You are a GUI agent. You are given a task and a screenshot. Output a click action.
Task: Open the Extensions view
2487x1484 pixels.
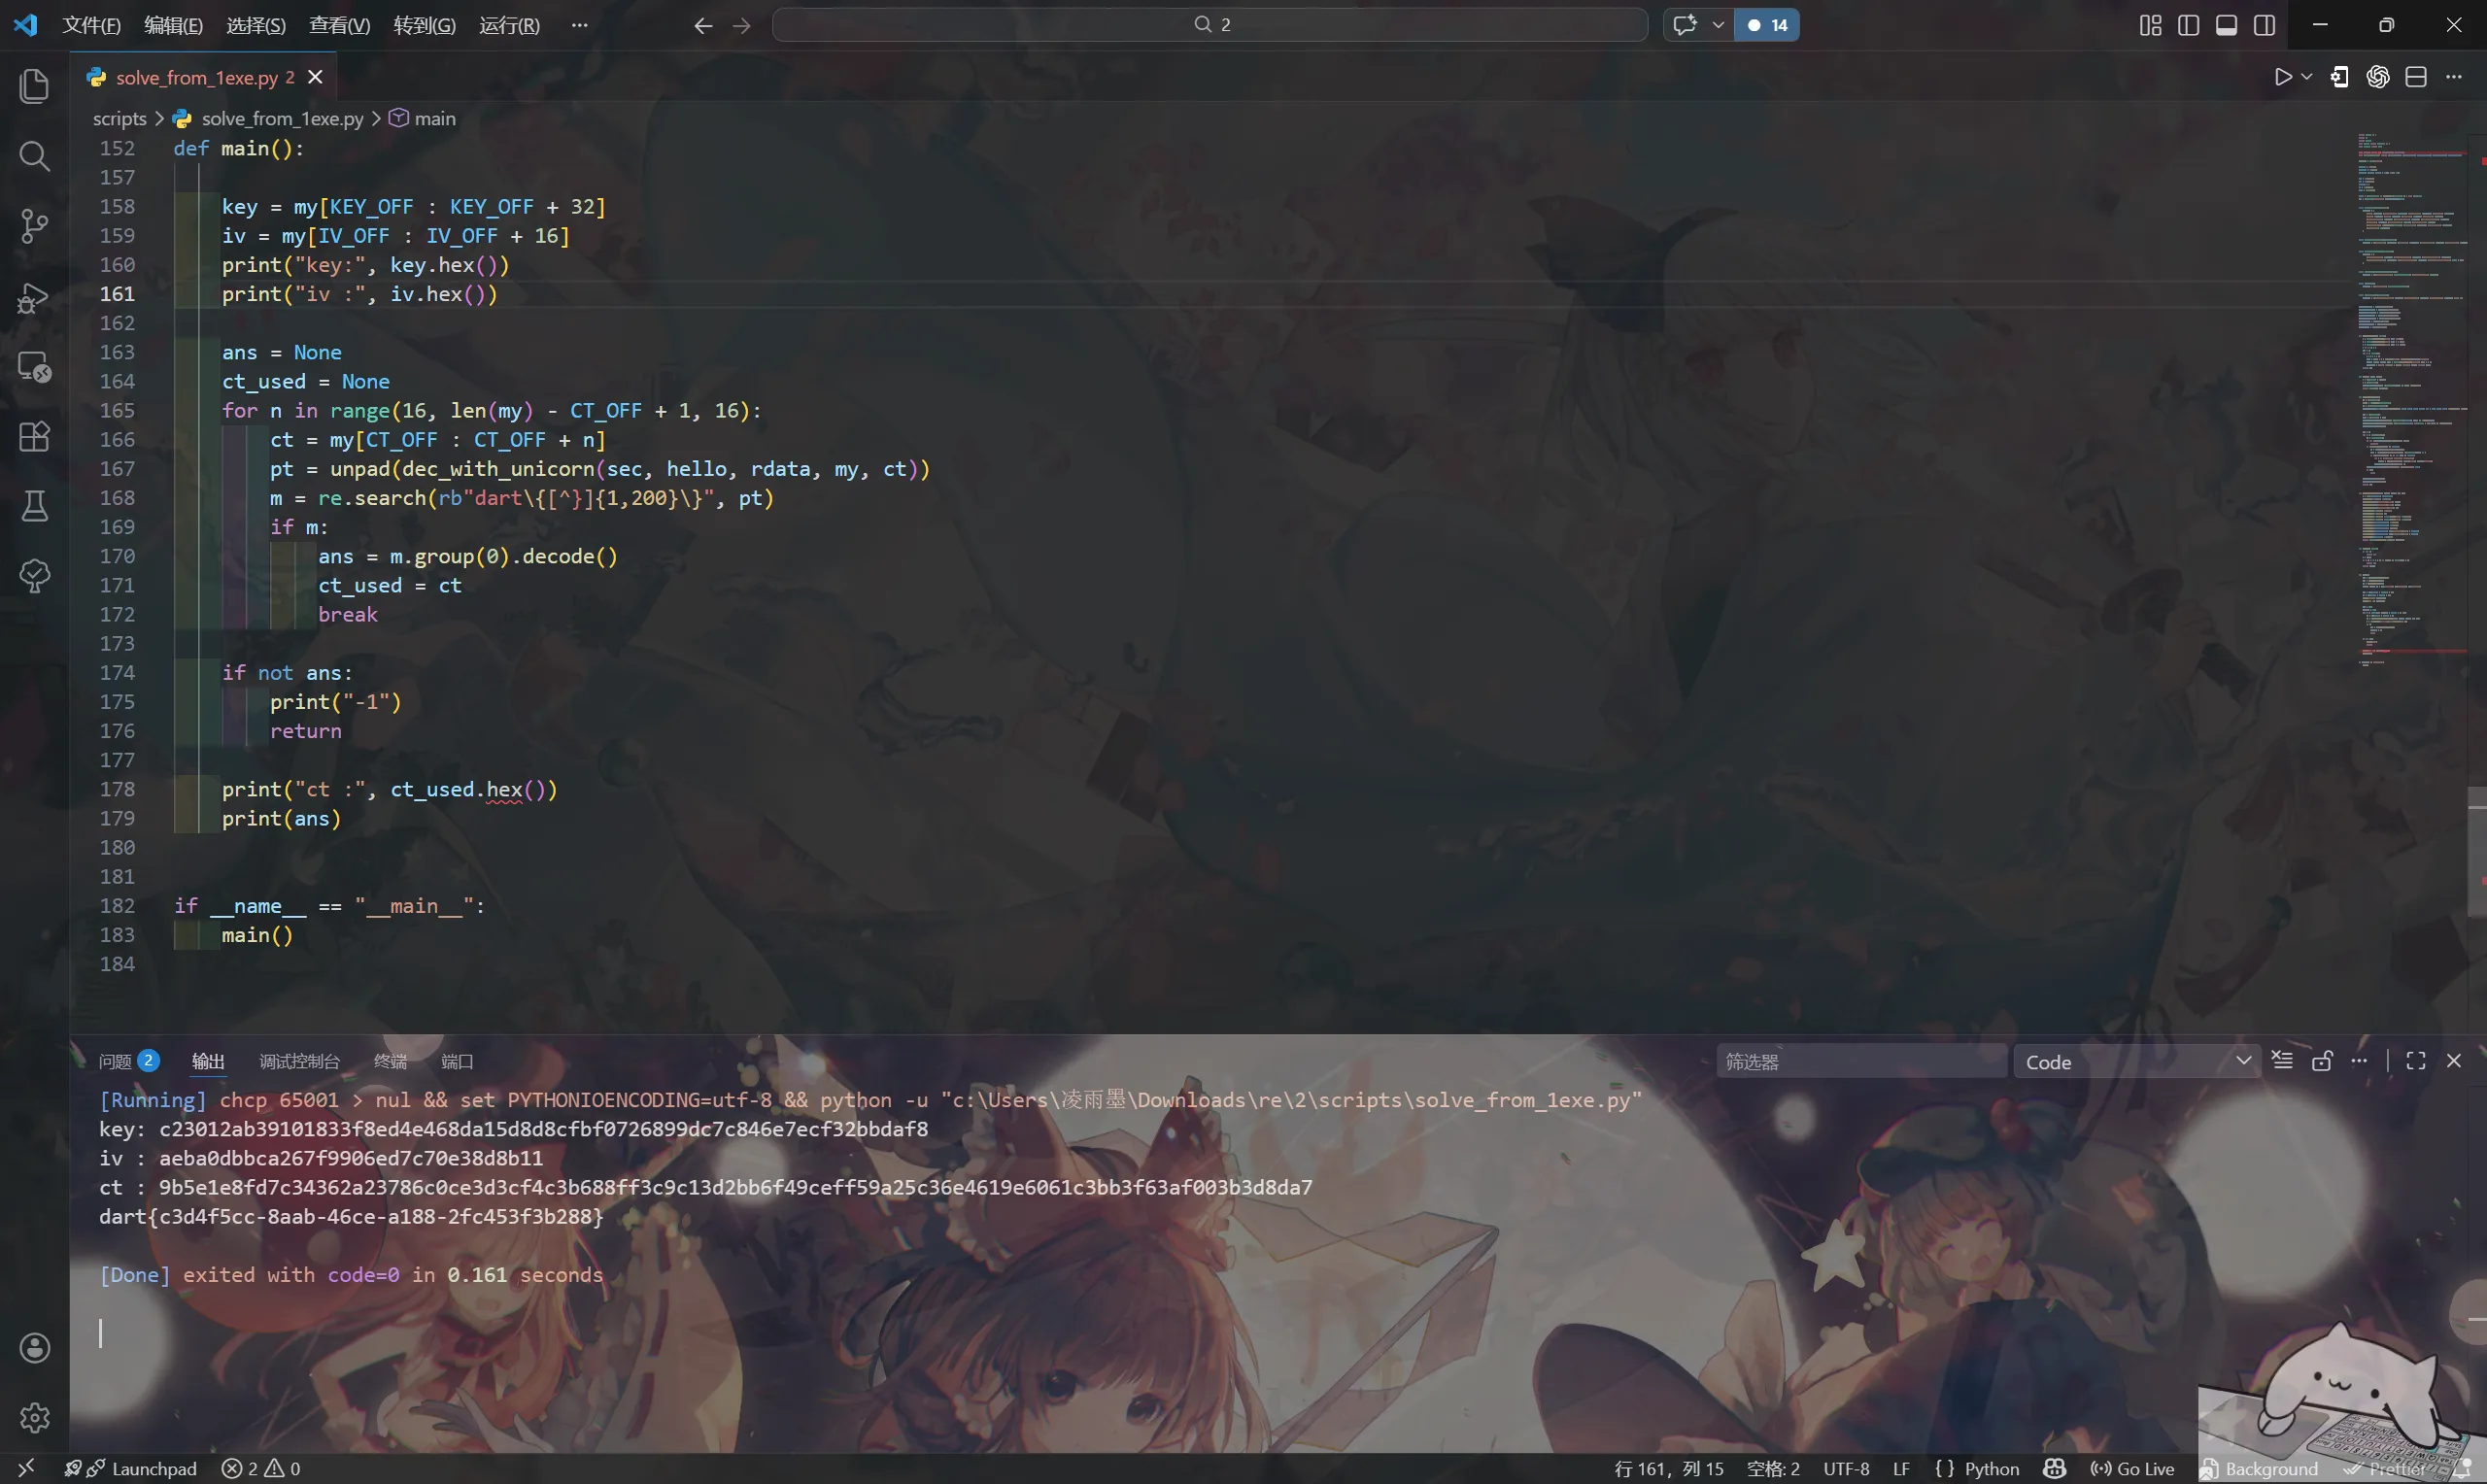tap(34, 437)
